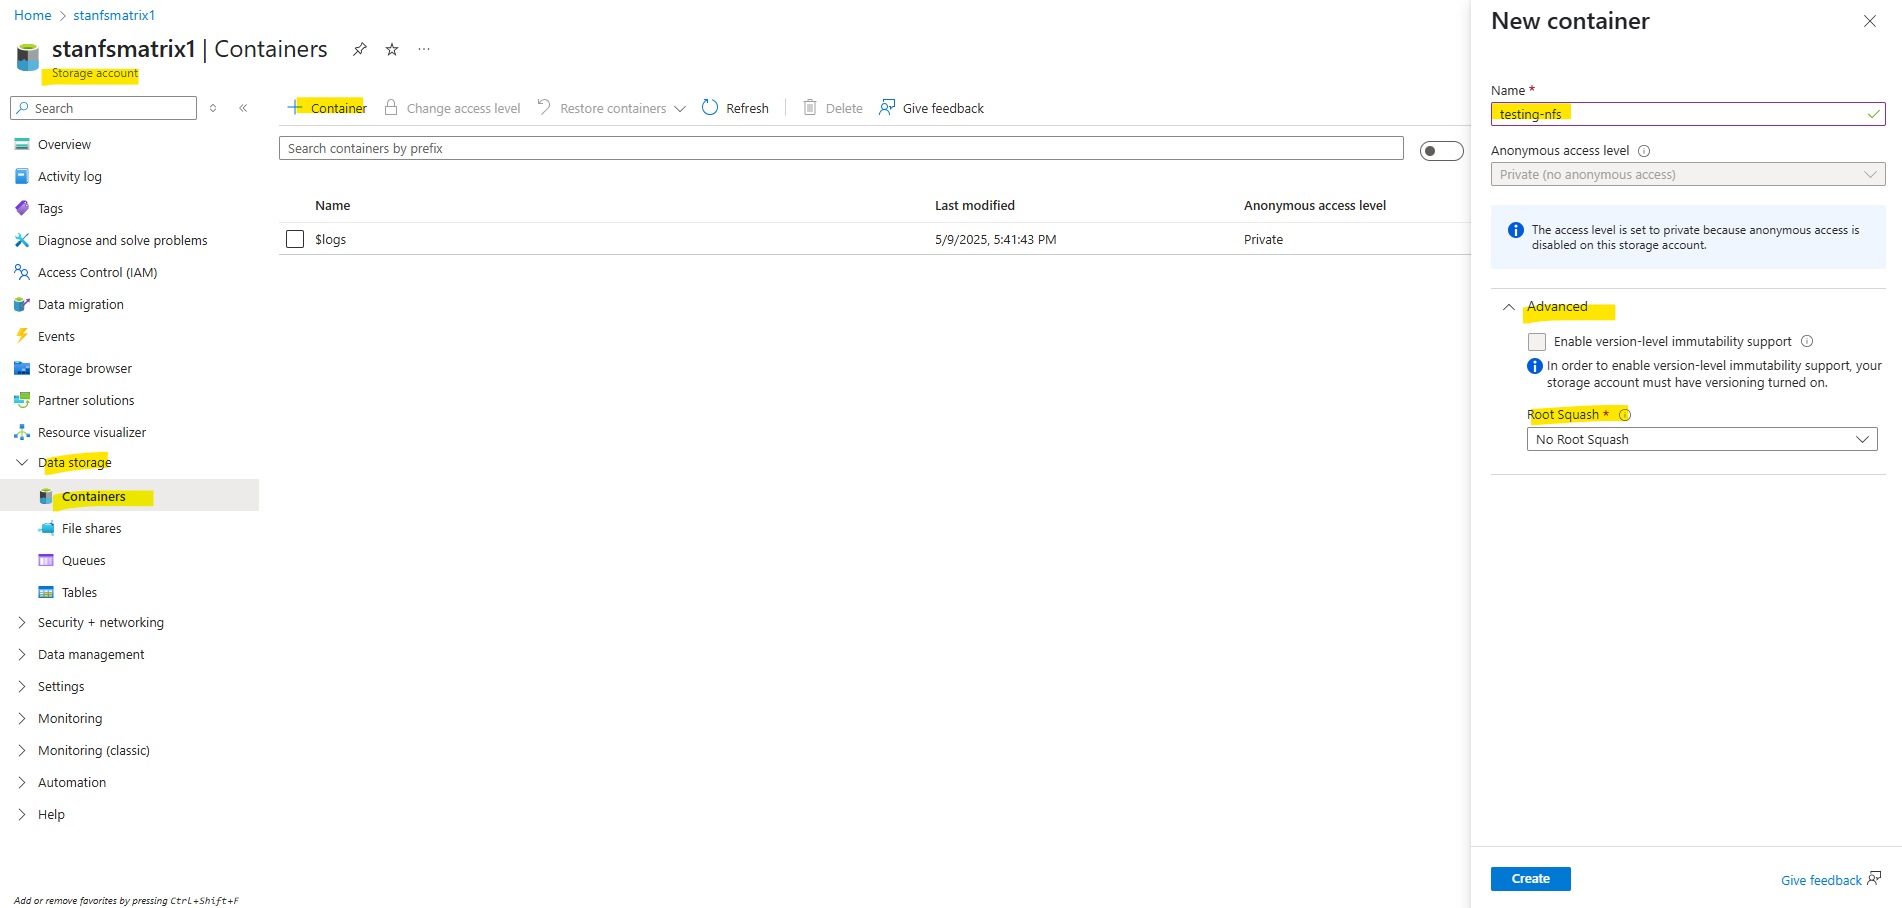Open Events page
The height and width of the screenshot is (908, 1902).
56,336
